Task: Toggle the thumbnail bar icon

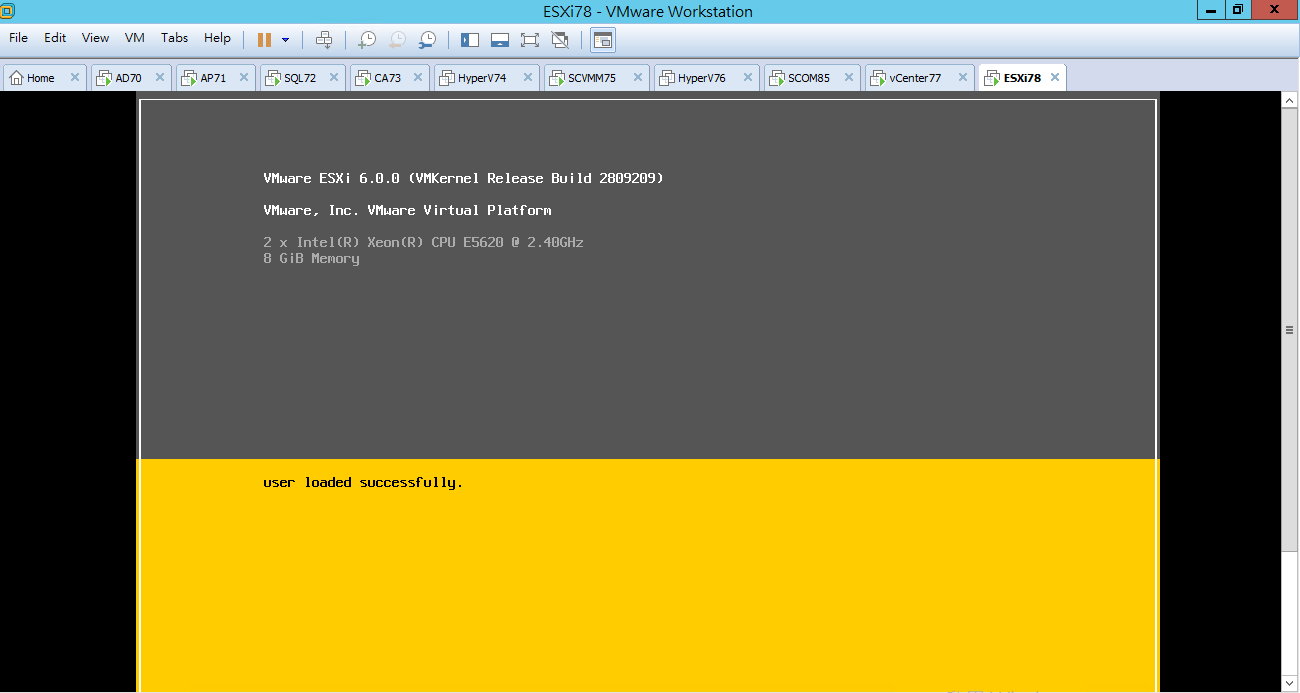Action: 500,40
